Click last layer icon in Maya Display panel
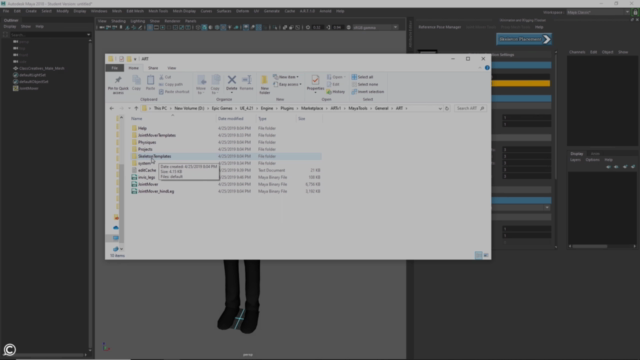Image resolution: width=640 pixels, height=360 pixels. click(x=633, y=167)
